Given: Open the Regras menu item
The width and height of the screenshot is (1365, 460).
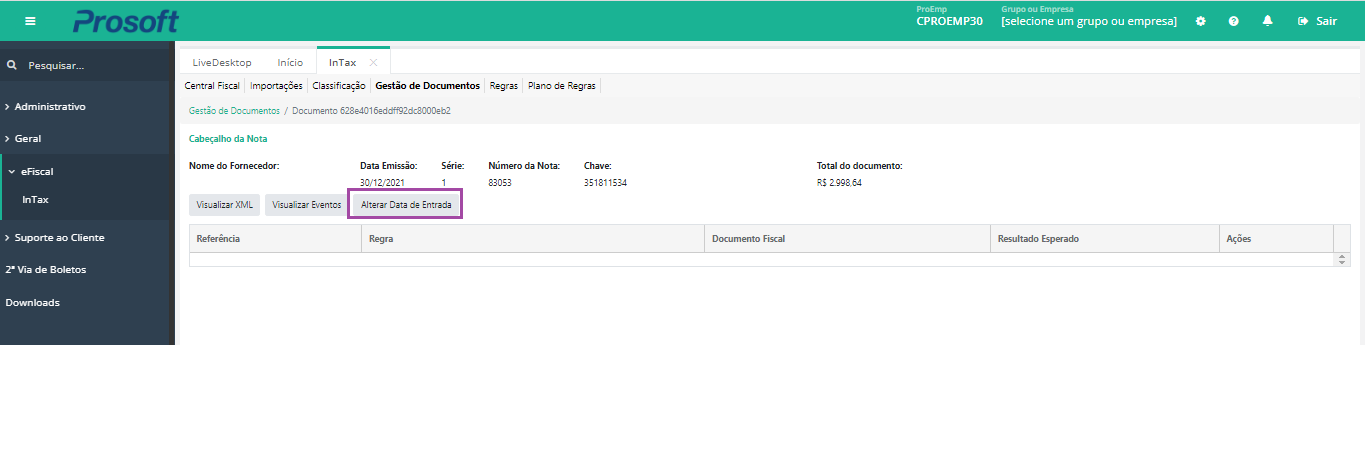Looking at the screenshot, I should point(504,86).
